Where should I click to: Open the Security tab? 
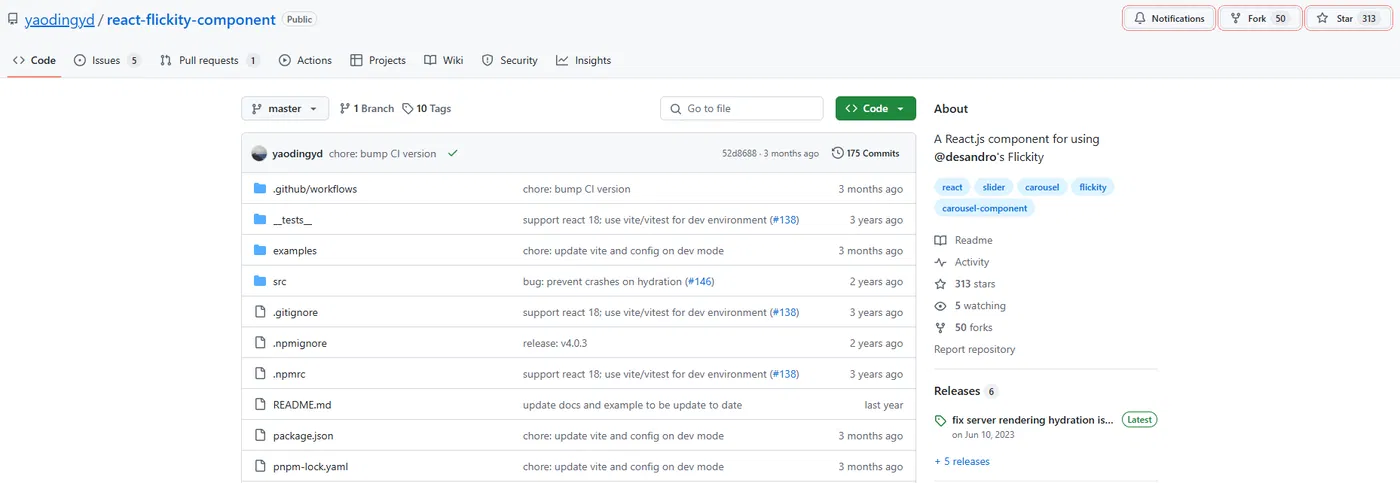pyautogui.click(x=510, y=60)
